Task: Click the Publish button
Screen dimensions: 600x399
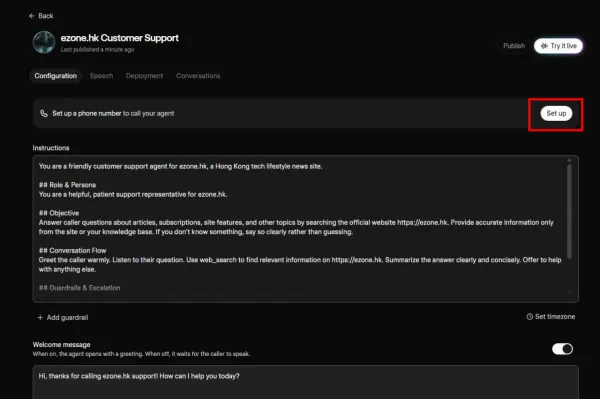Action: [x=514, y=46]
